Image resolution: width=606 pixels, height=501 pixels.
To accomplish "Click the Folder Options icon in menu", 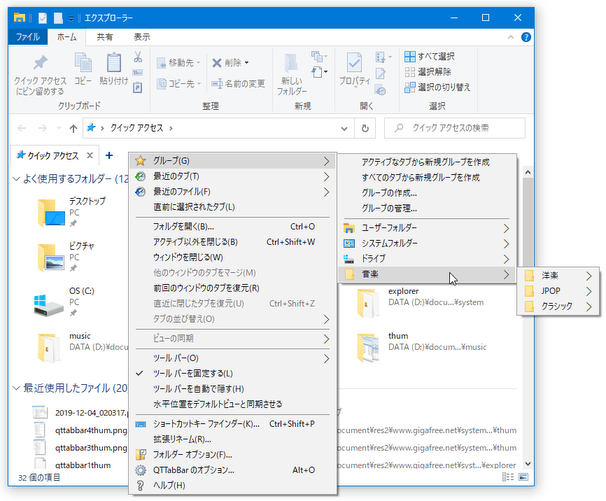I will [x=141, y=455].
